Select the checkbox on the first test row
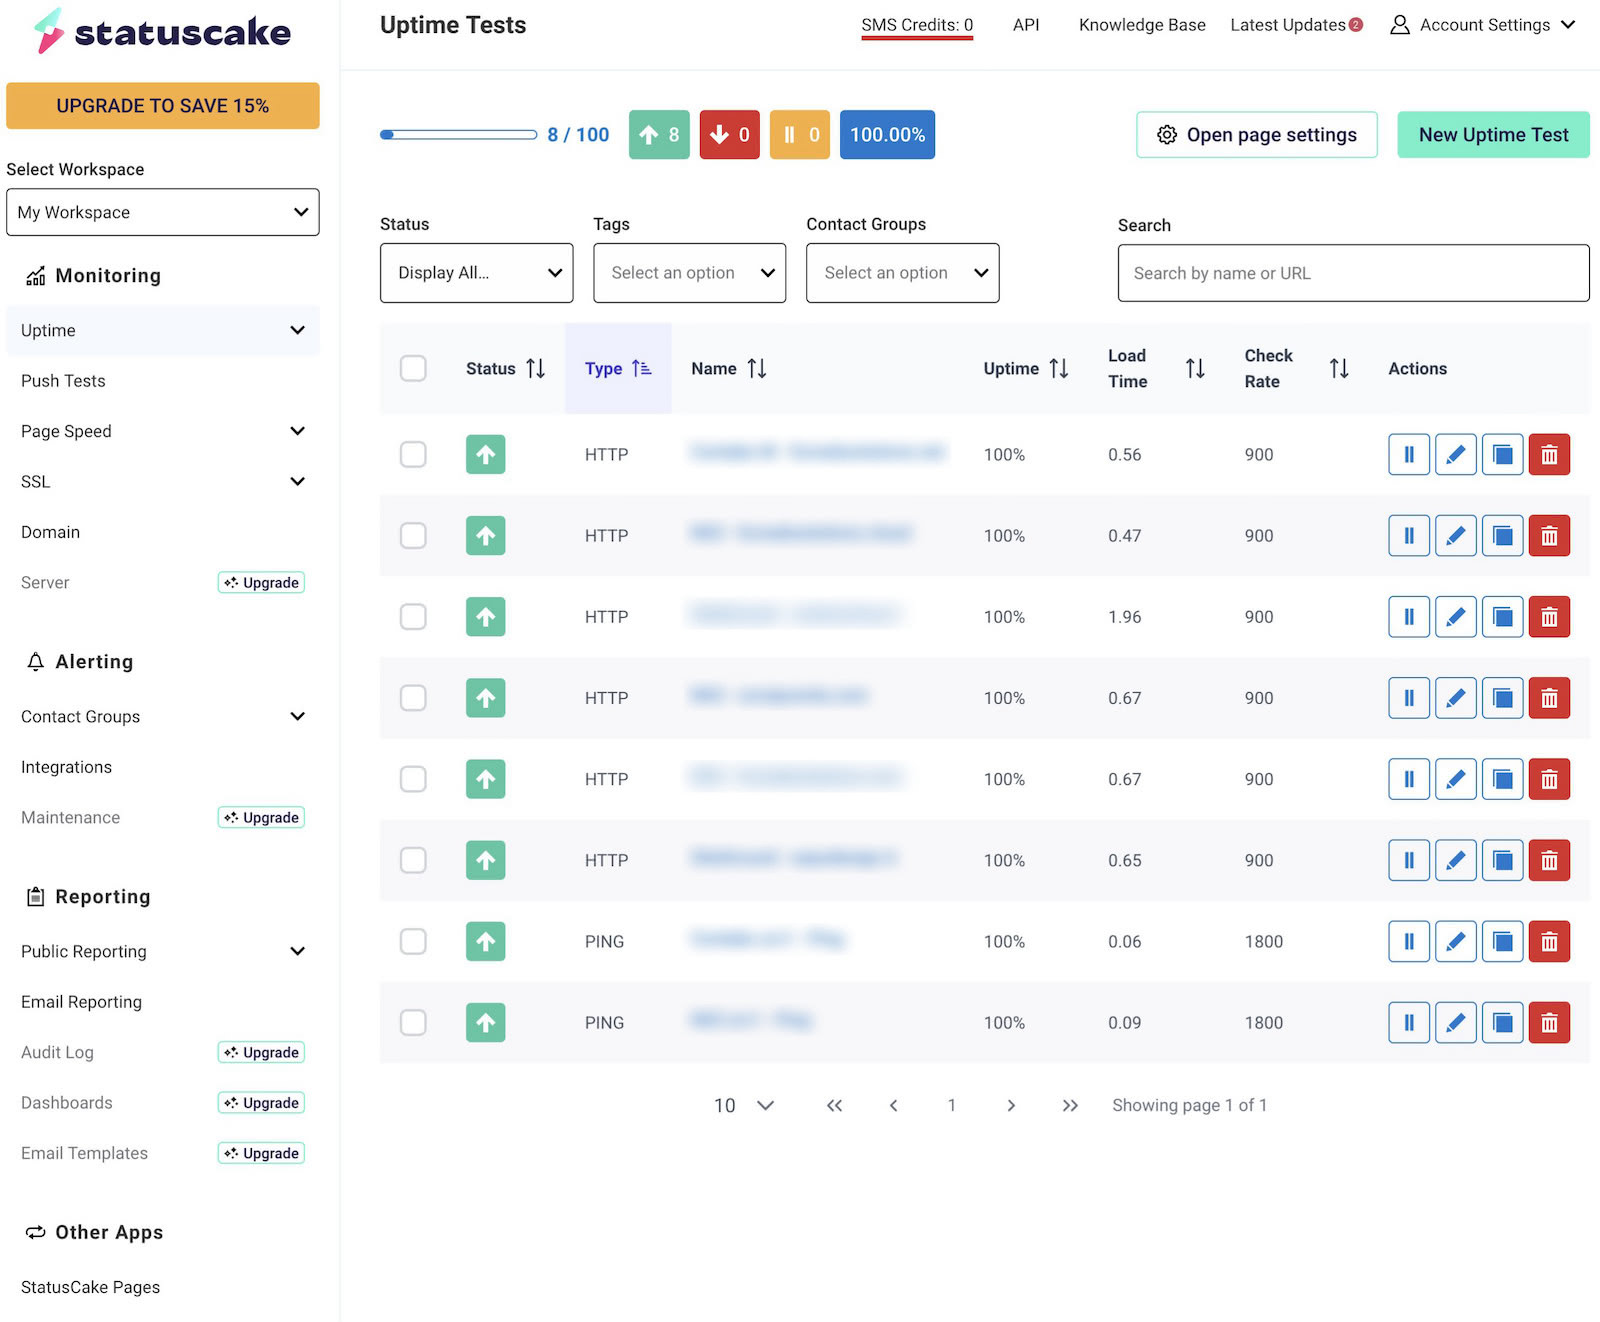Image resolution: width=1600 pixels, height=1322 pixels. pyautogui.click(x=413, y=454)
